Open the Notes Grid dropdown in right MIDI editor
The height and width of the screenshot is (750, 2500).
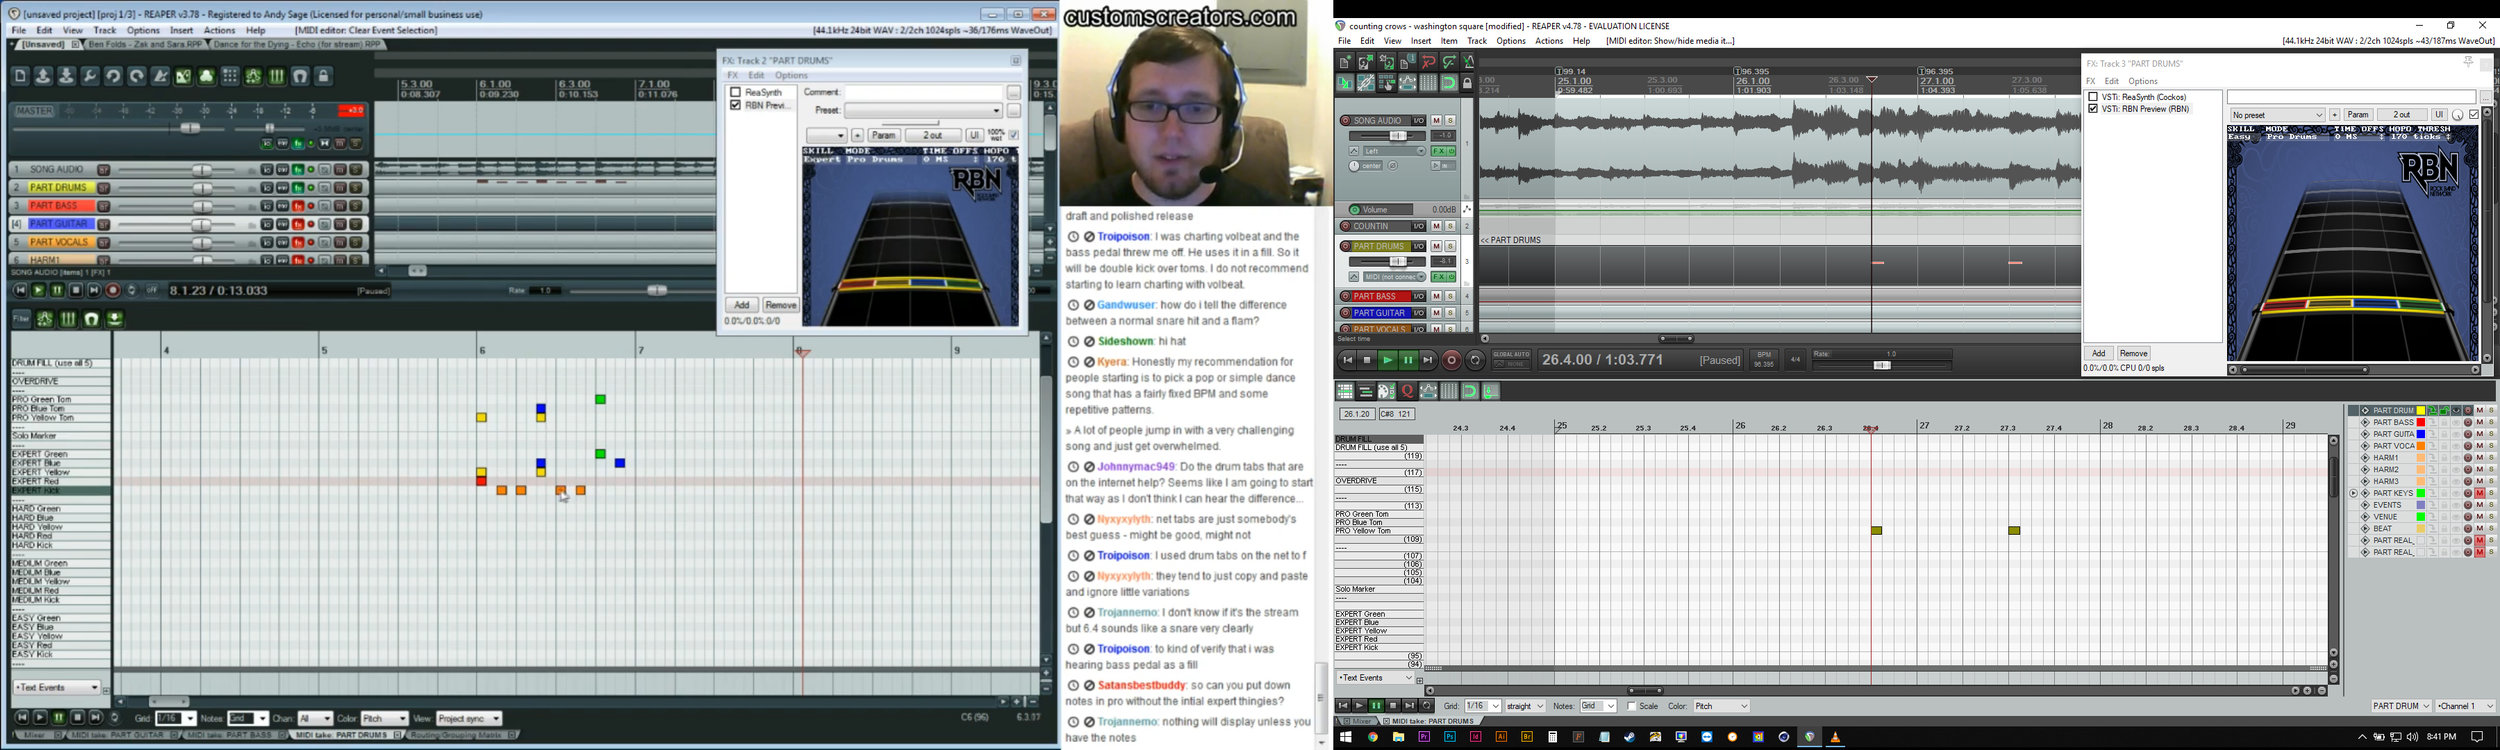pyautogui.click(x=1598, y=706)
